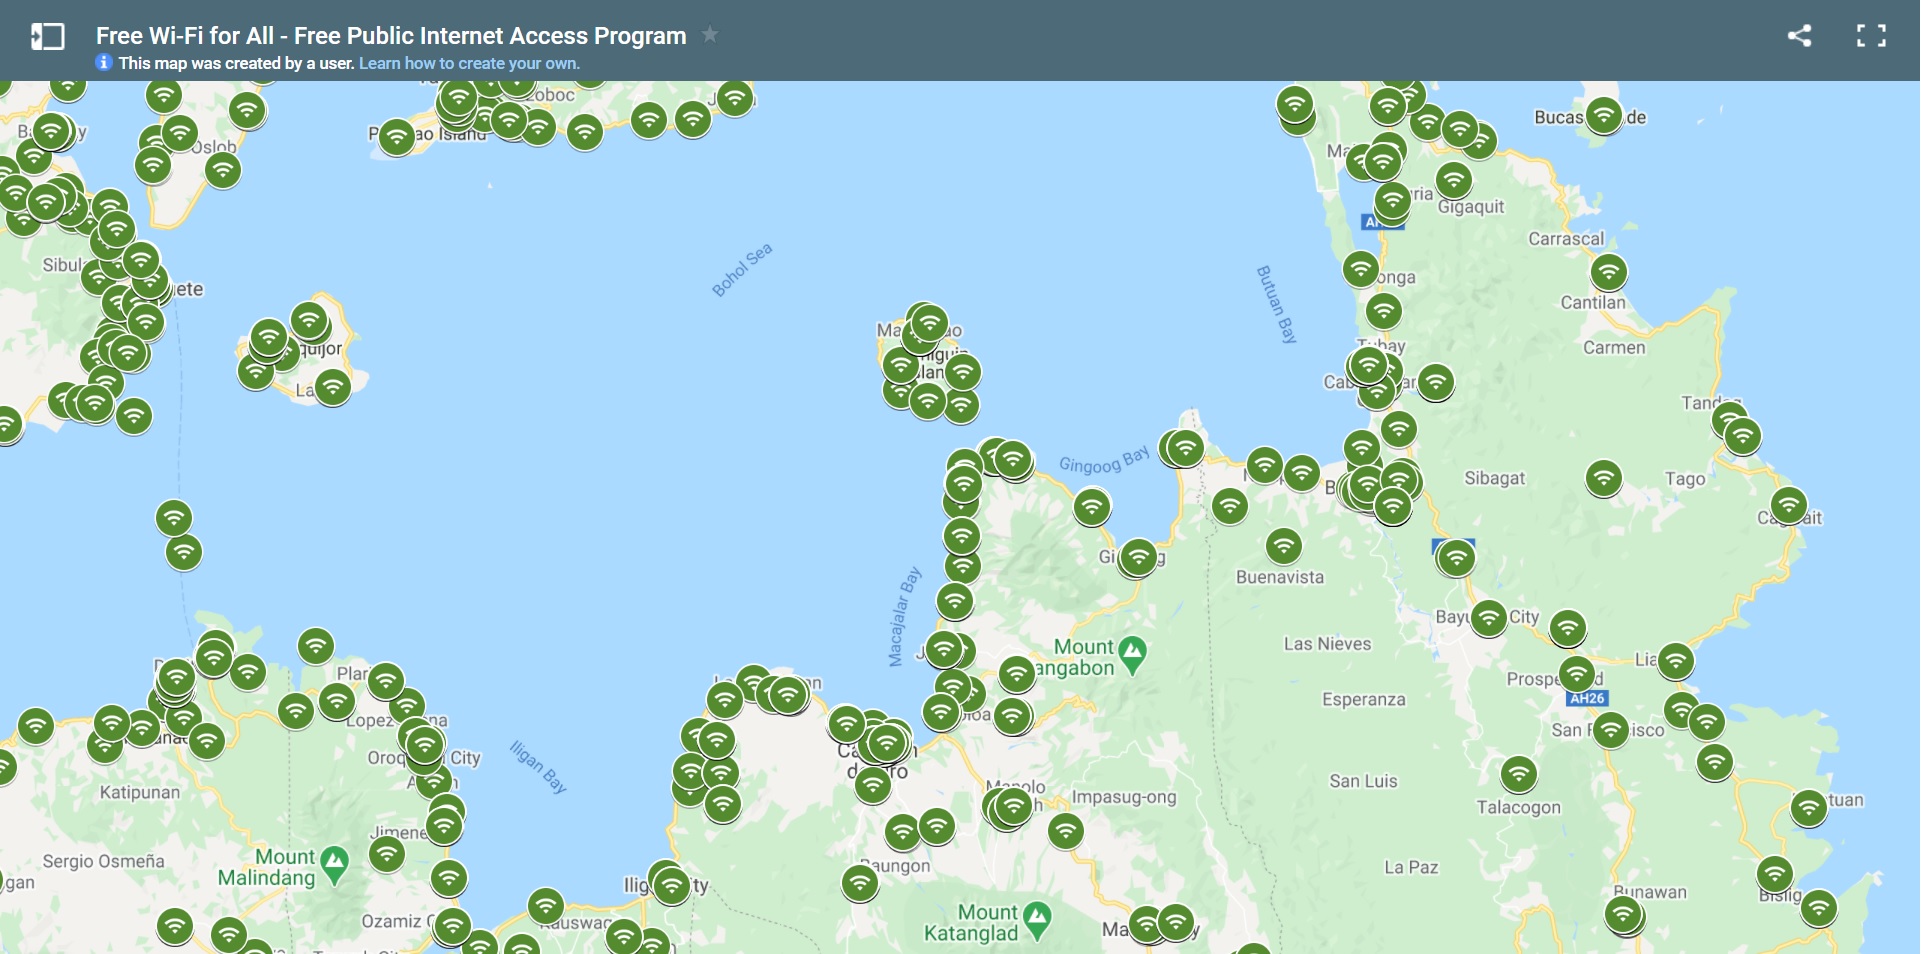This screenshot has width=1922, height=954.
Task: Select the Wi-Fi marker at Bucas Grande
Action: [x=1604, y=115]
